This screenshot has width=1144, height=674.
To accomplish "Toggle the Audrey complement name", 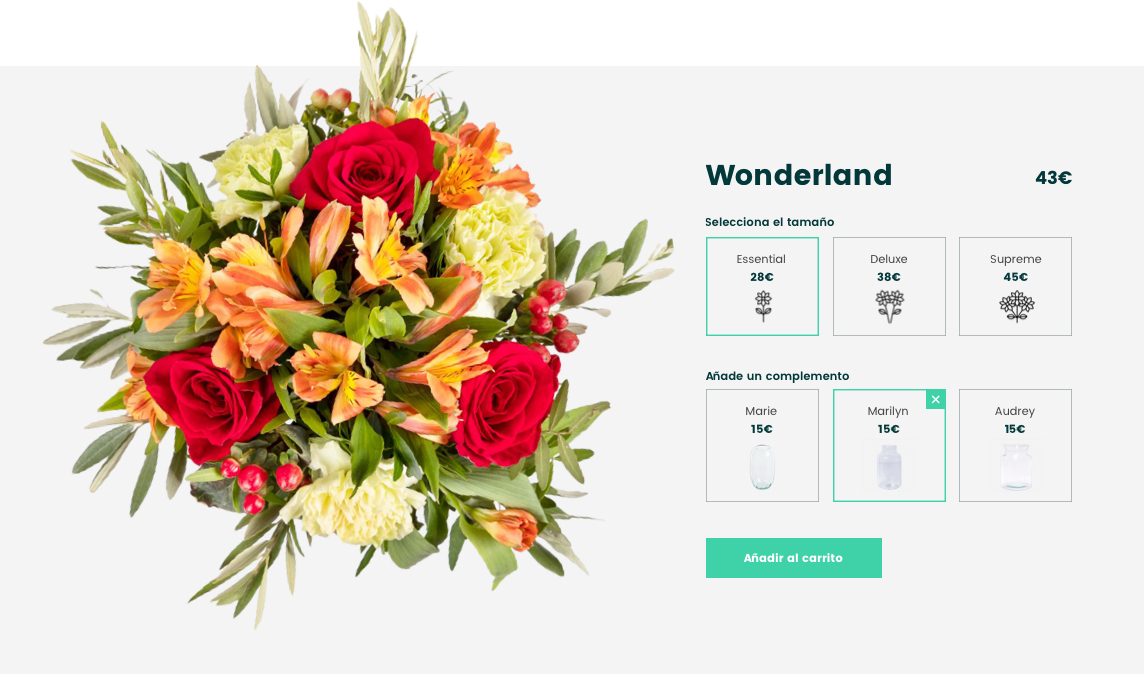I will click(1015, 411).
